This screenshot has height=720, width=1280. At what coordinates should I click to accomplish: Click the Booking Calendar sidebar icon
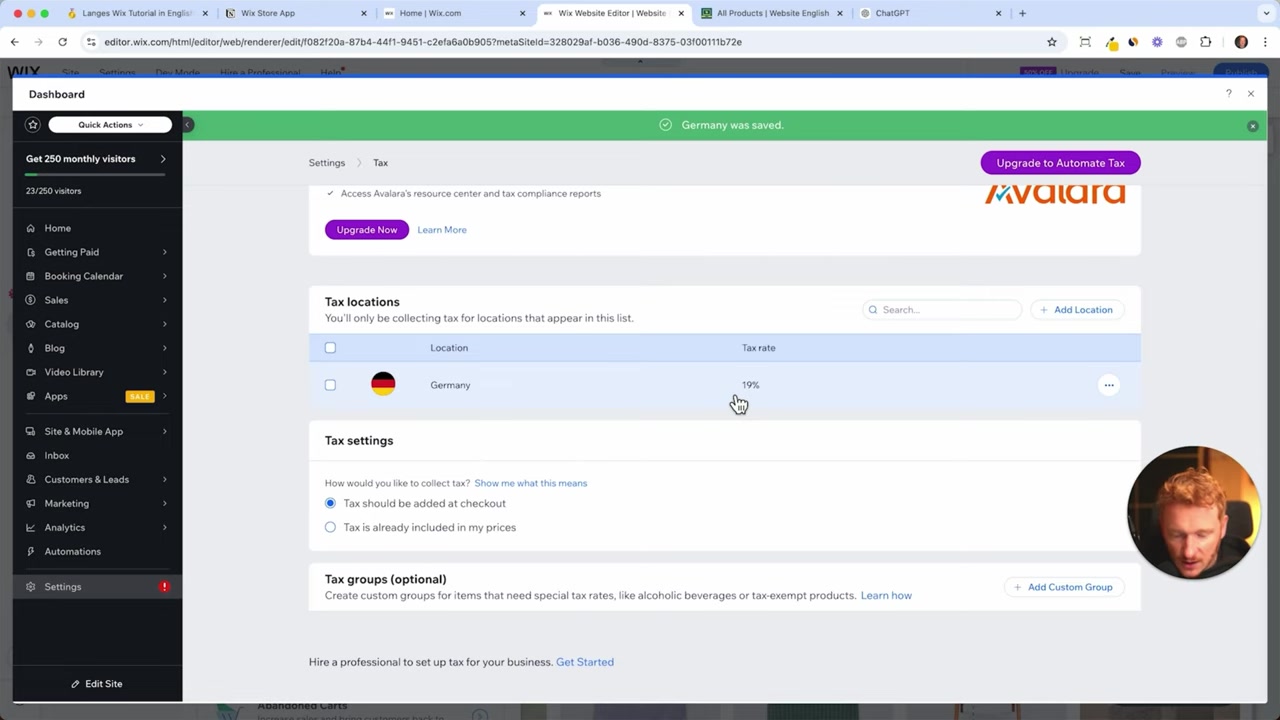click(31, 276)
